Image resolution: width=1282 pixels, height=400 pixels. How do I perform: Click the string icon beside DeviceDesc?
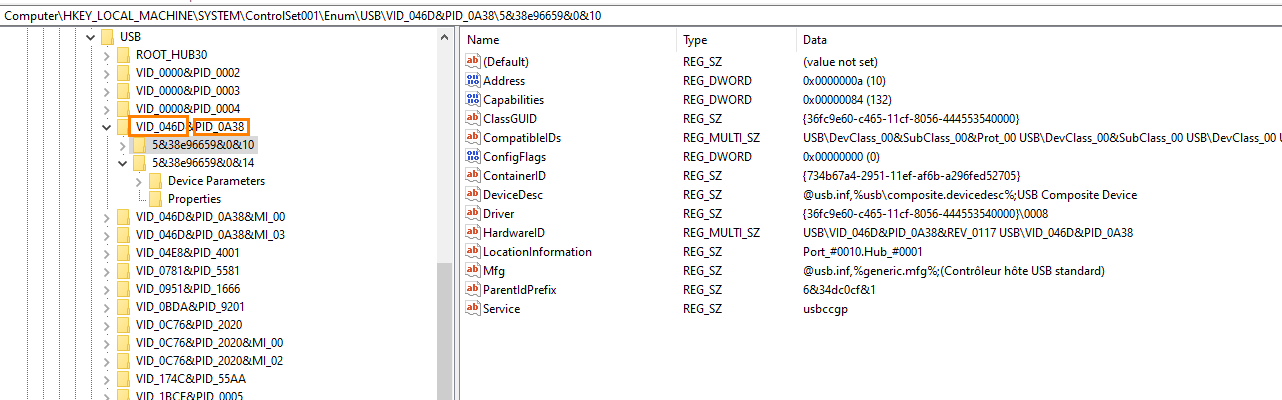[x=473, y=195]
